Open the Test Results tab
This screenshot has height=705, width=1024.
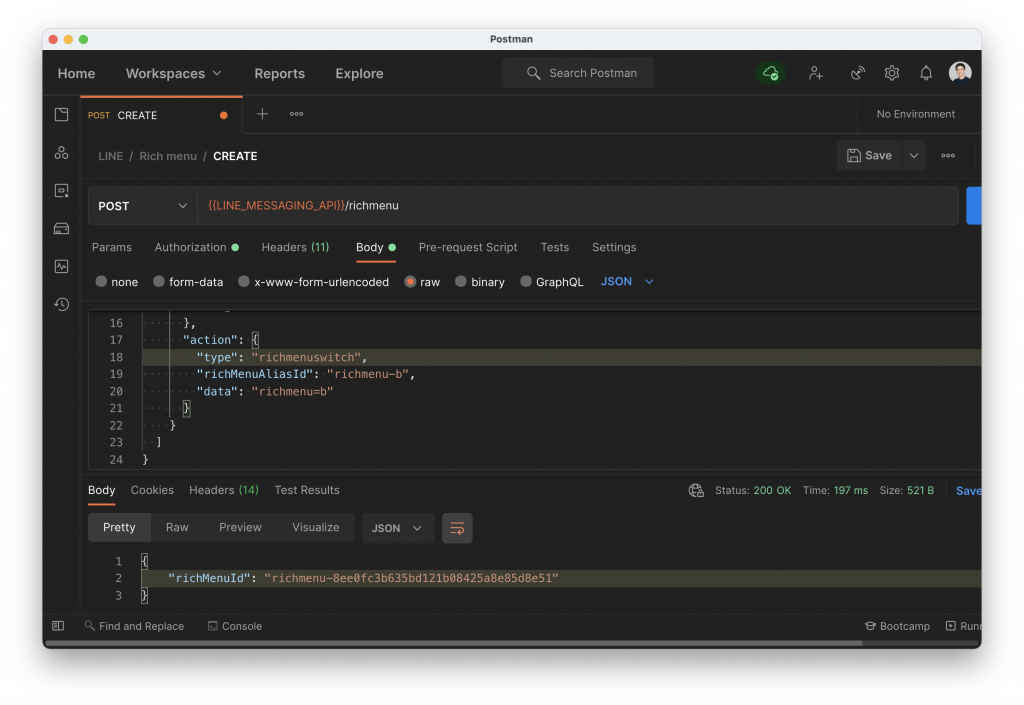click(307, 490)
